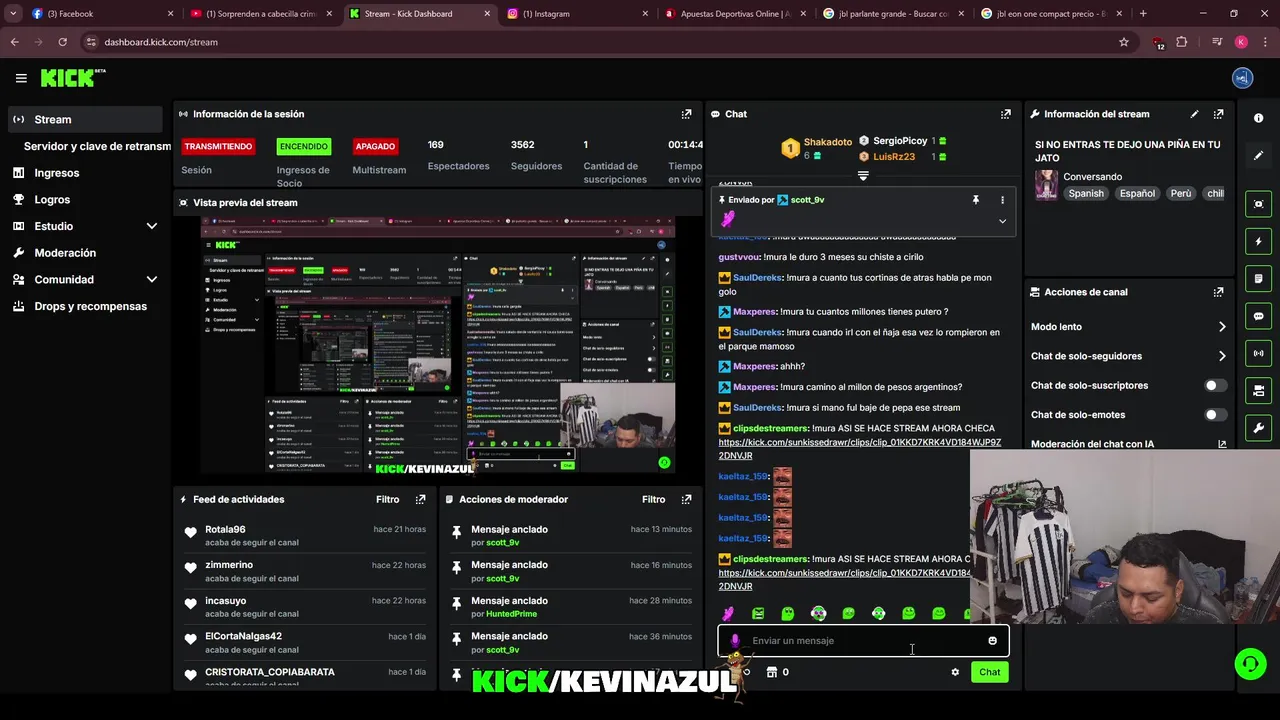
Task: Expand the pinned message with the chevron
Action: coord(1002,221)
